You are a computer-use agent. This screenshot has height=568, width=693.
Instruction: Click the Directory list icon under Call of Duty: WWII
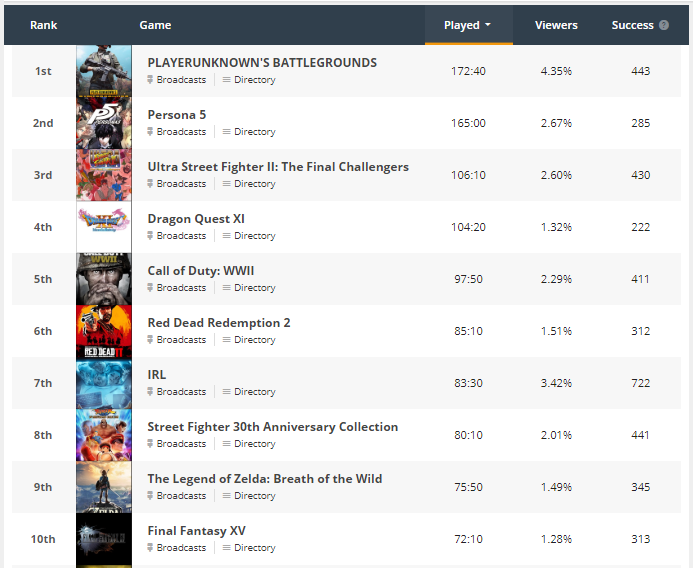click(226, 288)
